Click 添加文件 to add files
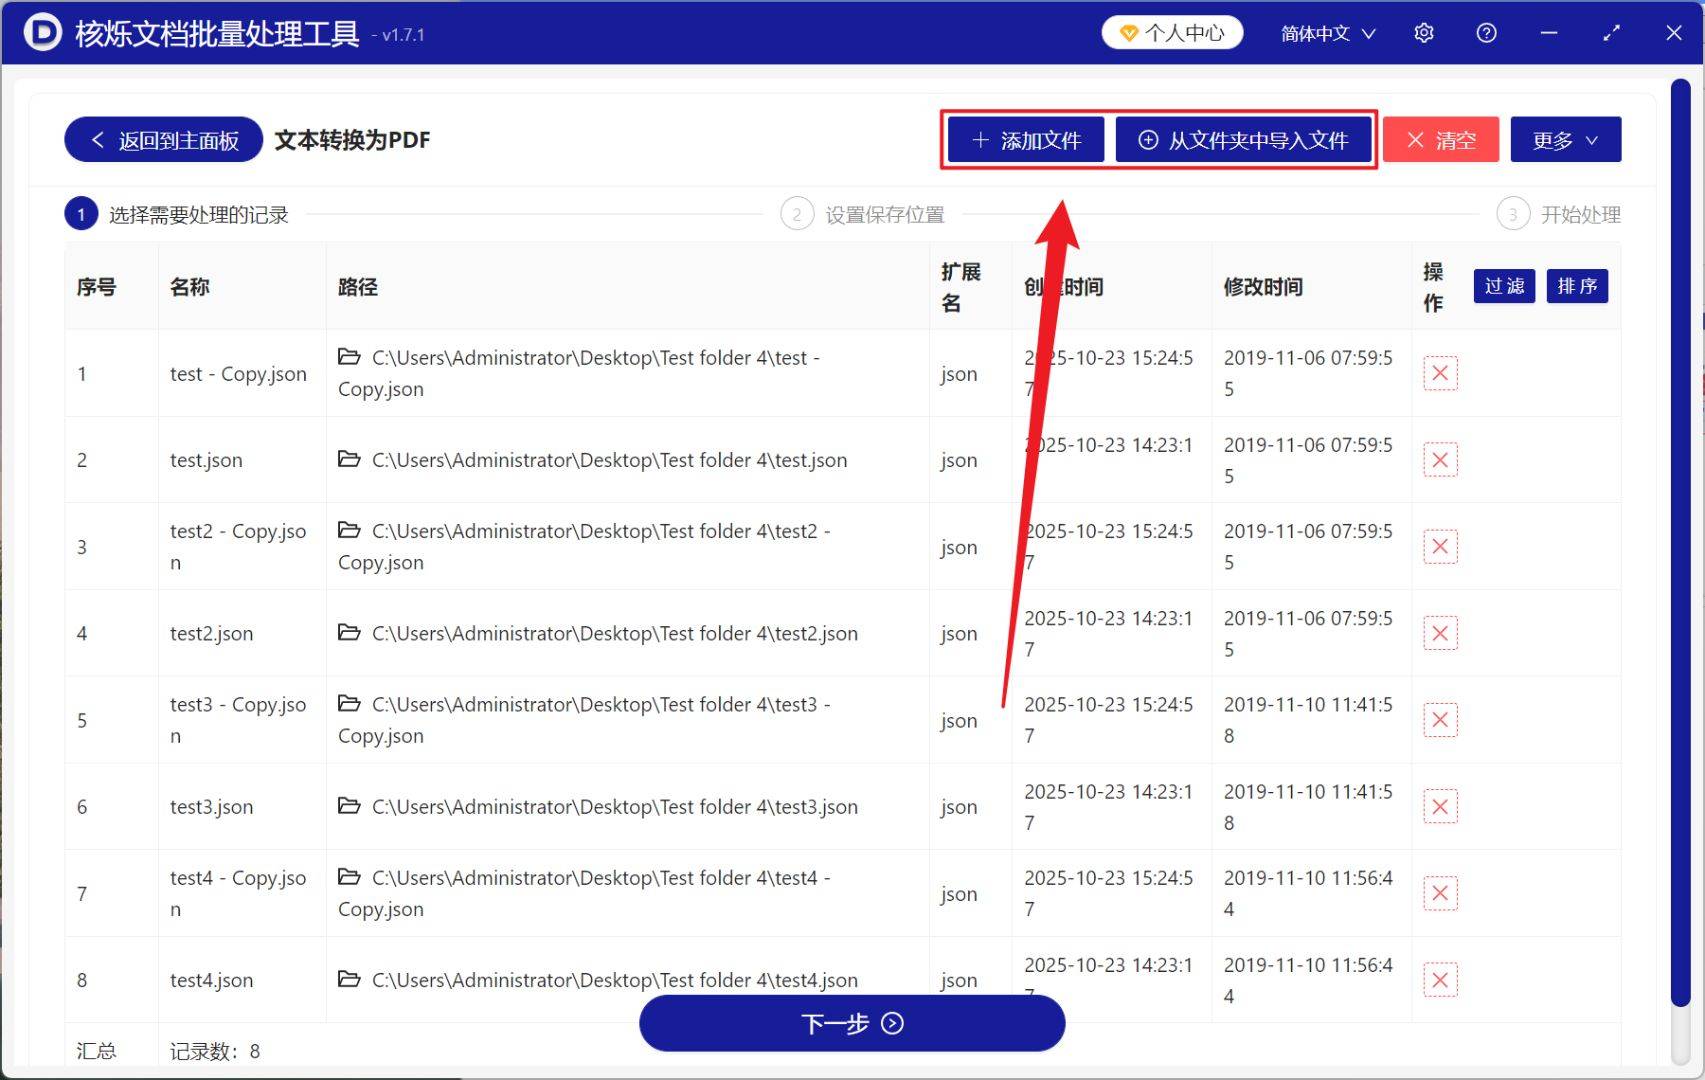 pos(1026,140)
